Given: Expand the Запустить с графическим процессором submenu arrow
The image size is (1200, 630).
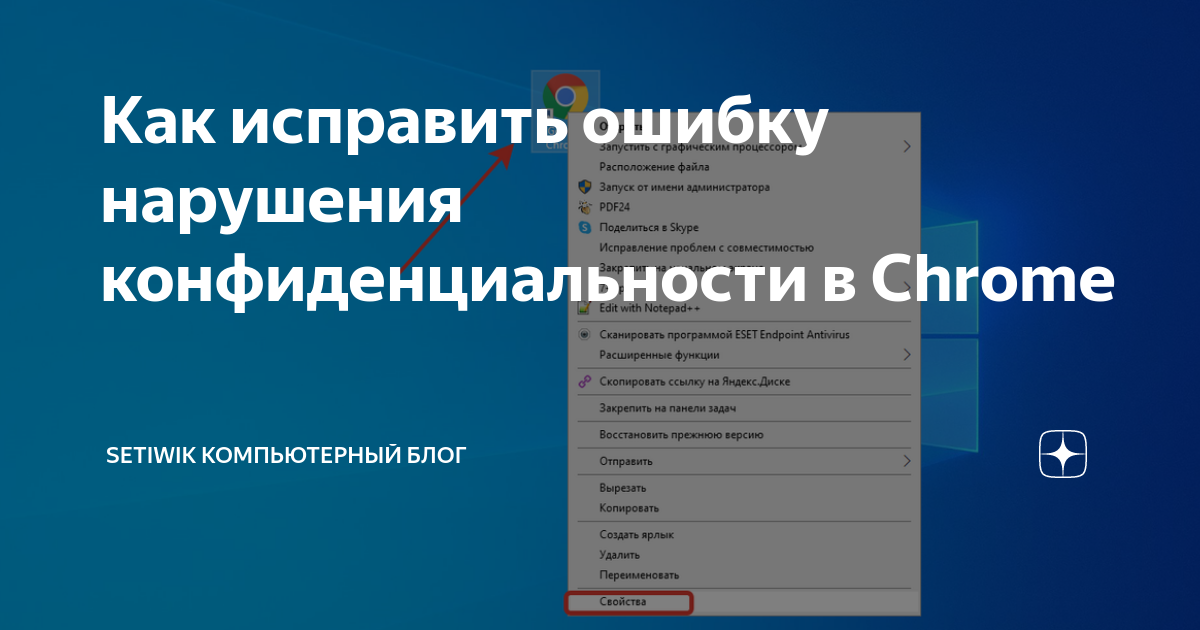Looking at the screenshot, I should click(x=907, y=146).
